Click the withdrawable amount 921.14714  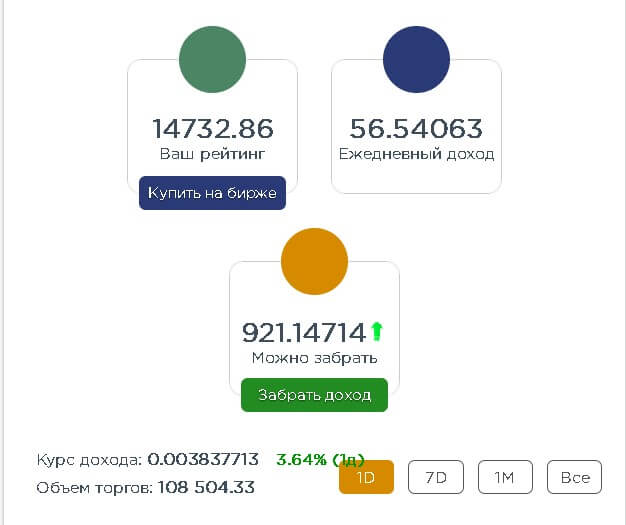coord(304,333)
